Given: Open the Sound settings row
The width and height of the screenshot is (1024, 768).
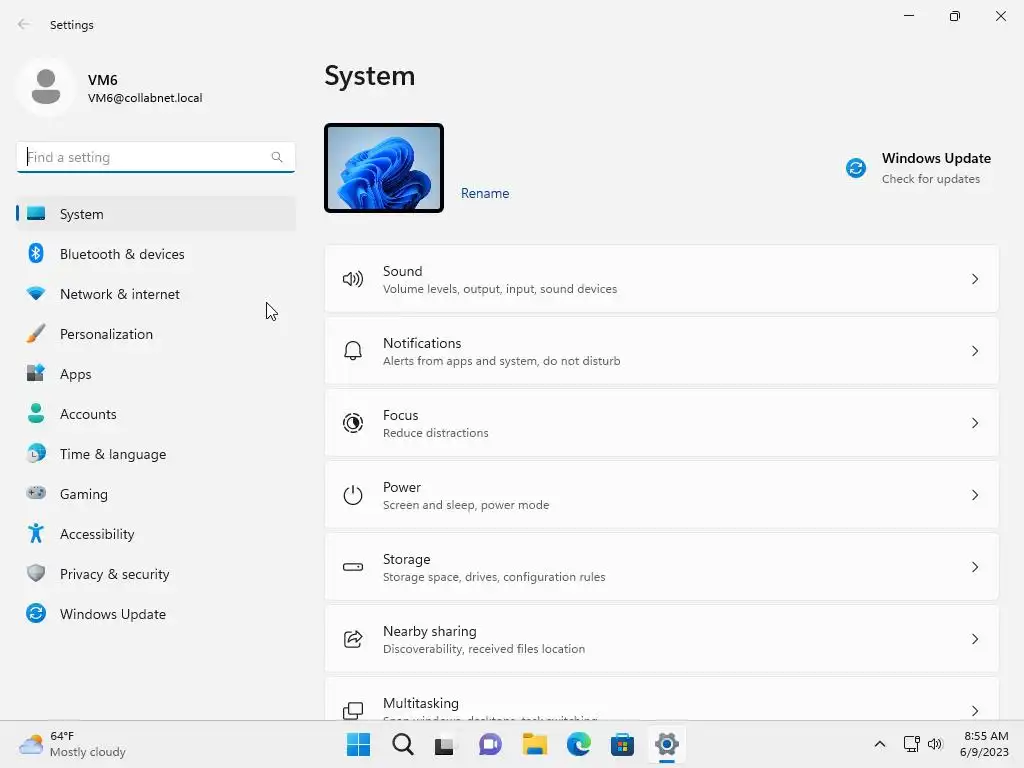Looking at the screenshot, I should pos(662,279).
